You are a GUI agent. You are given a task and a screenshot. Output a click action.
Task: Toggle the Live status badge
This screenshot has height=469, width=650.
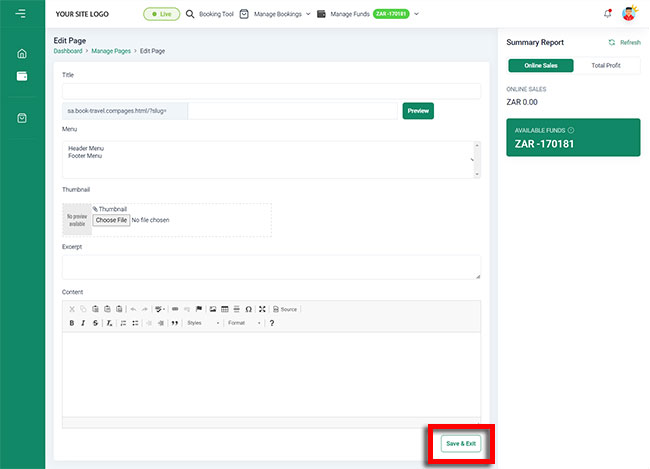pyautogui.click(x=161, y=14)
